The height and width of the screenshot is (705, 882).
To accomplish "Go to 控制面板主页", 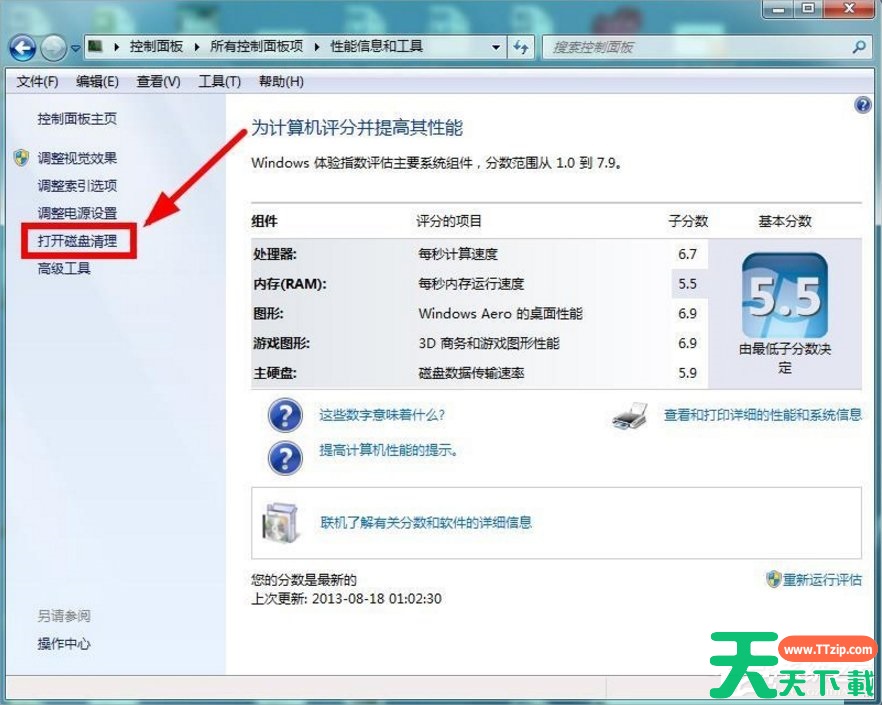I will [x=77, y=119].
